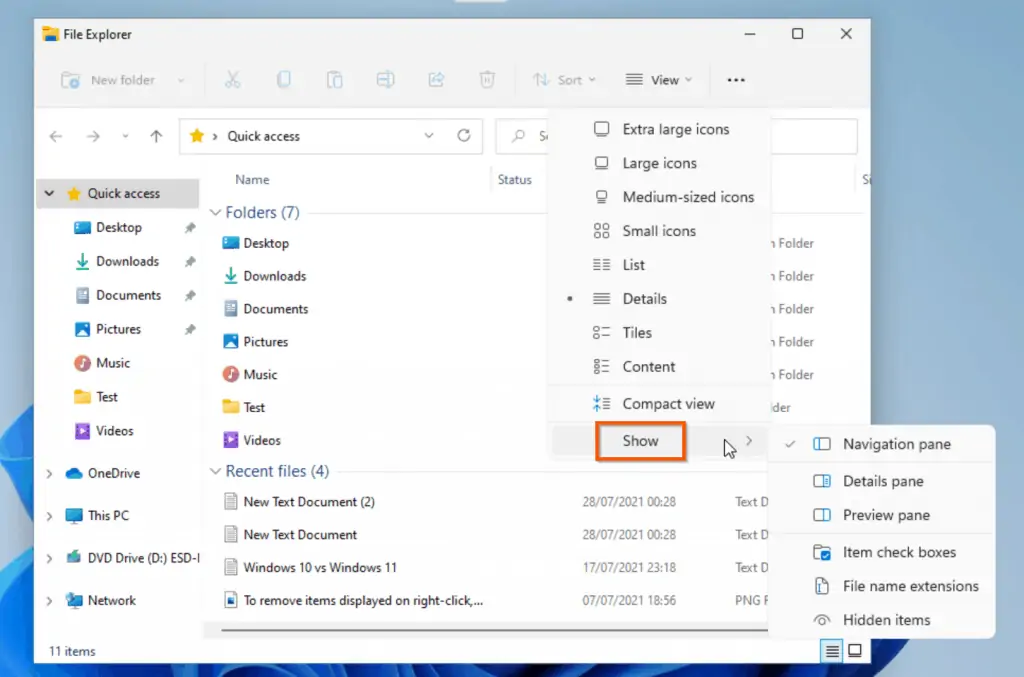Click the star icon in the address bar
This screenshot has width=1024, height=677.
197,136
